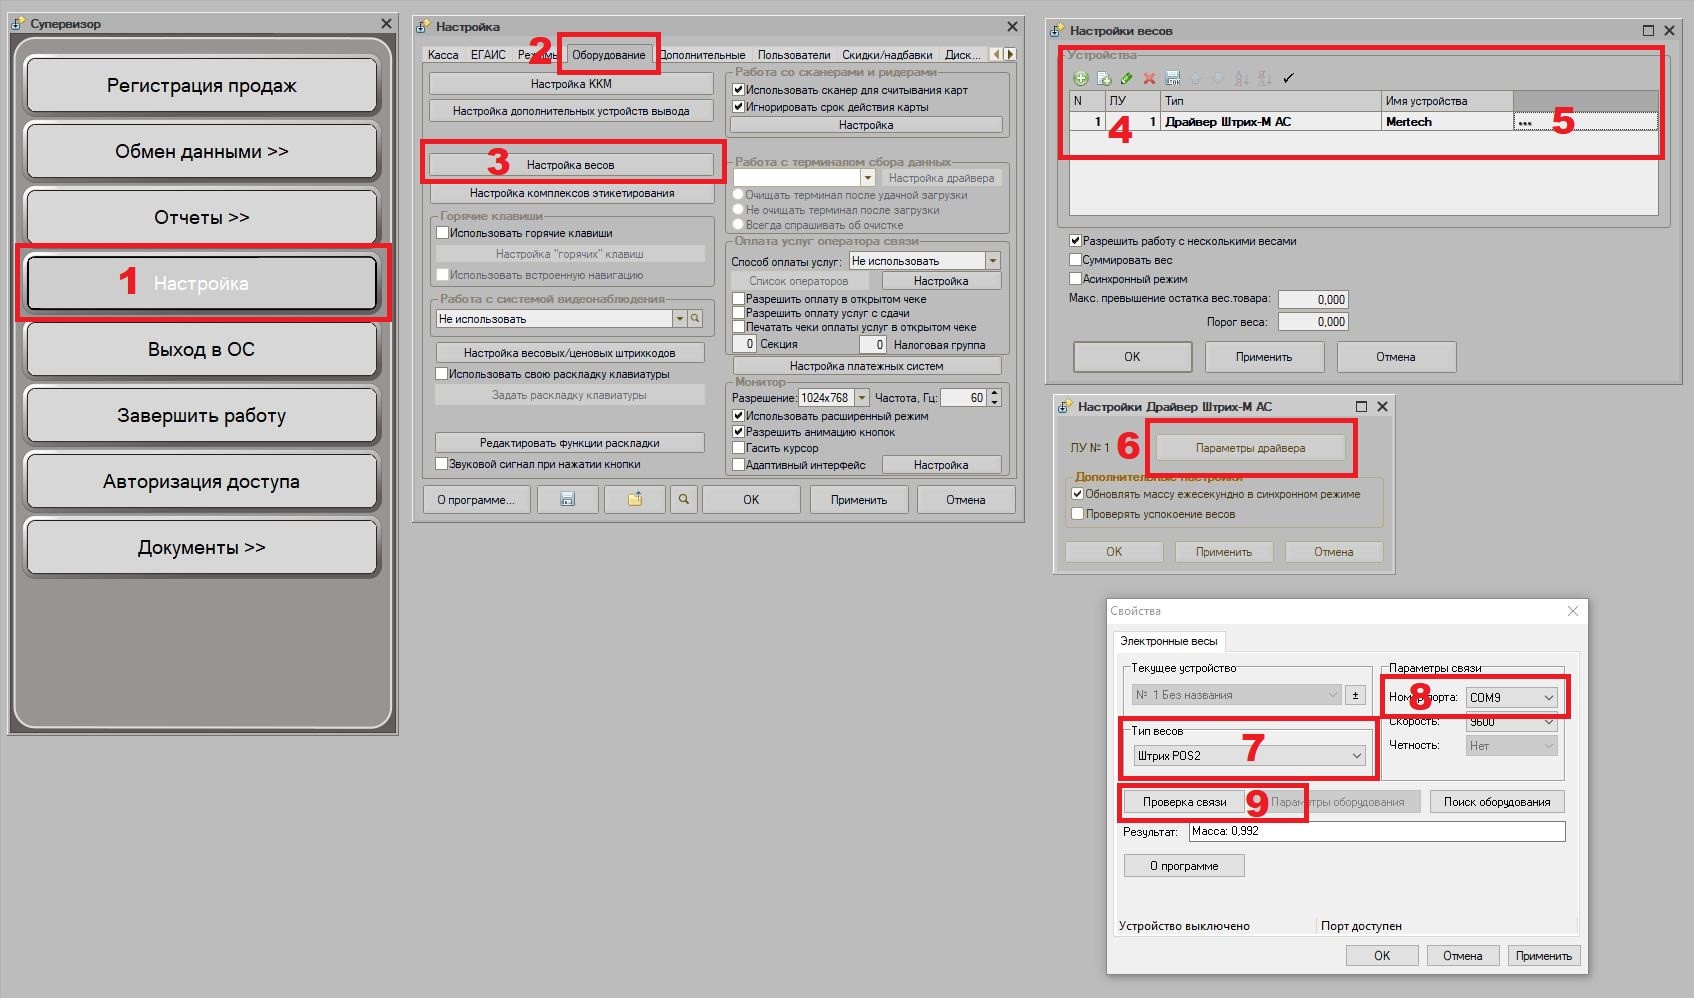This screenshot has width=1694, height=998.
Task: Open the 'ЕГАИС' tab
Action: (488, 55)
